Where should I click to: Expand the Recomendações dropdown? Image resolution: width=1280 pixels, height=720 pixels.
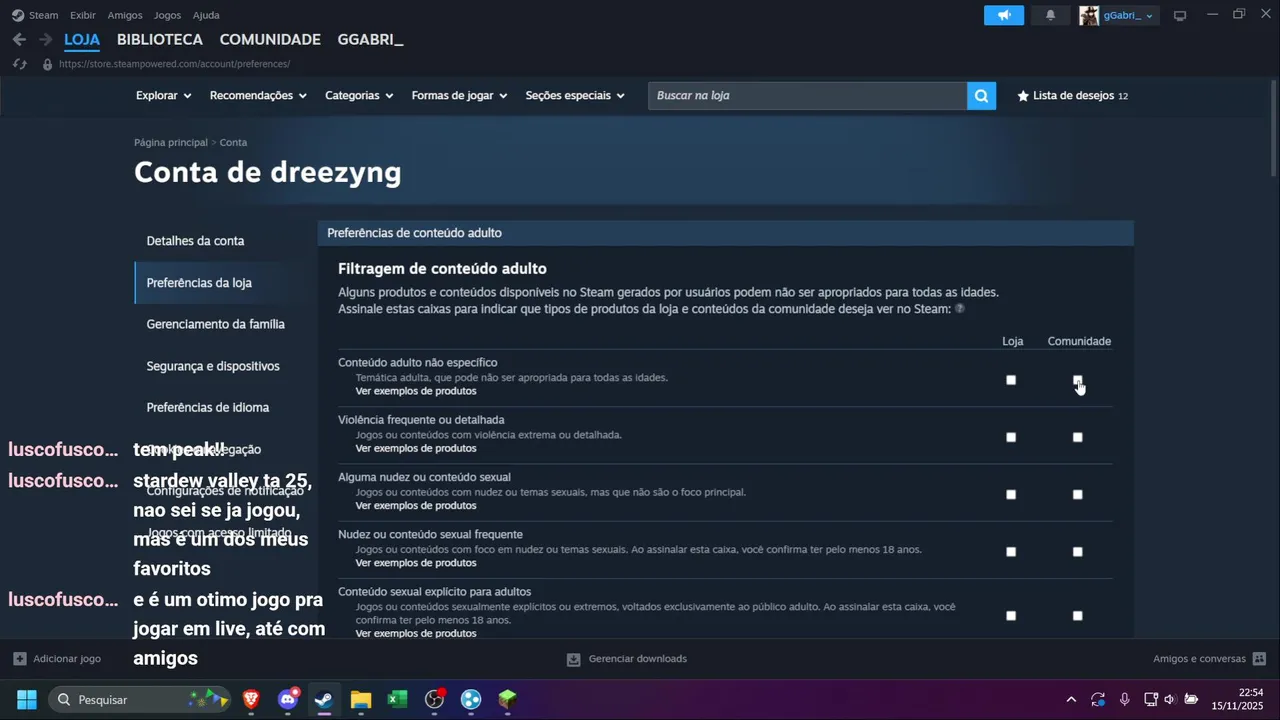point(258,96)
